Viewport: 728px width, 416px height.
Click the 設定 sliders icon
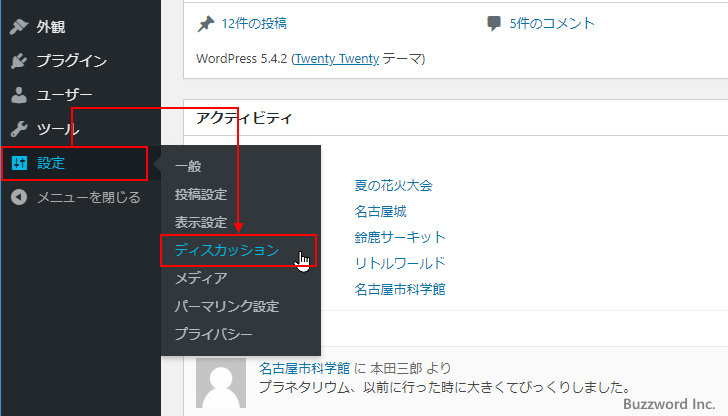19,163
